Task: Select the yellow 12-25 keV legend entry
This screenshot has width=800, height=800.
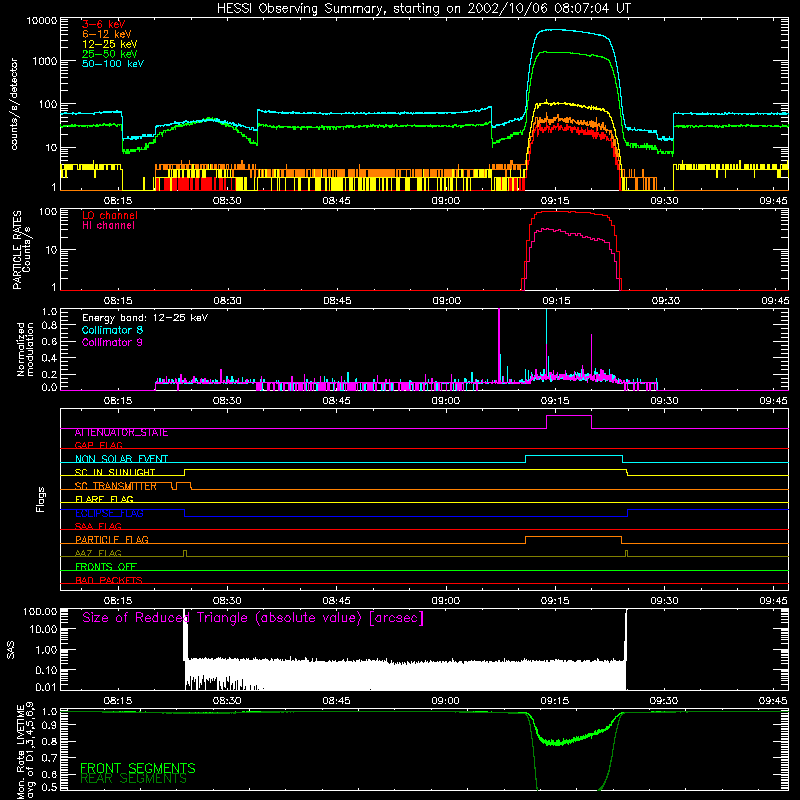Action: (x=110, y=44)
